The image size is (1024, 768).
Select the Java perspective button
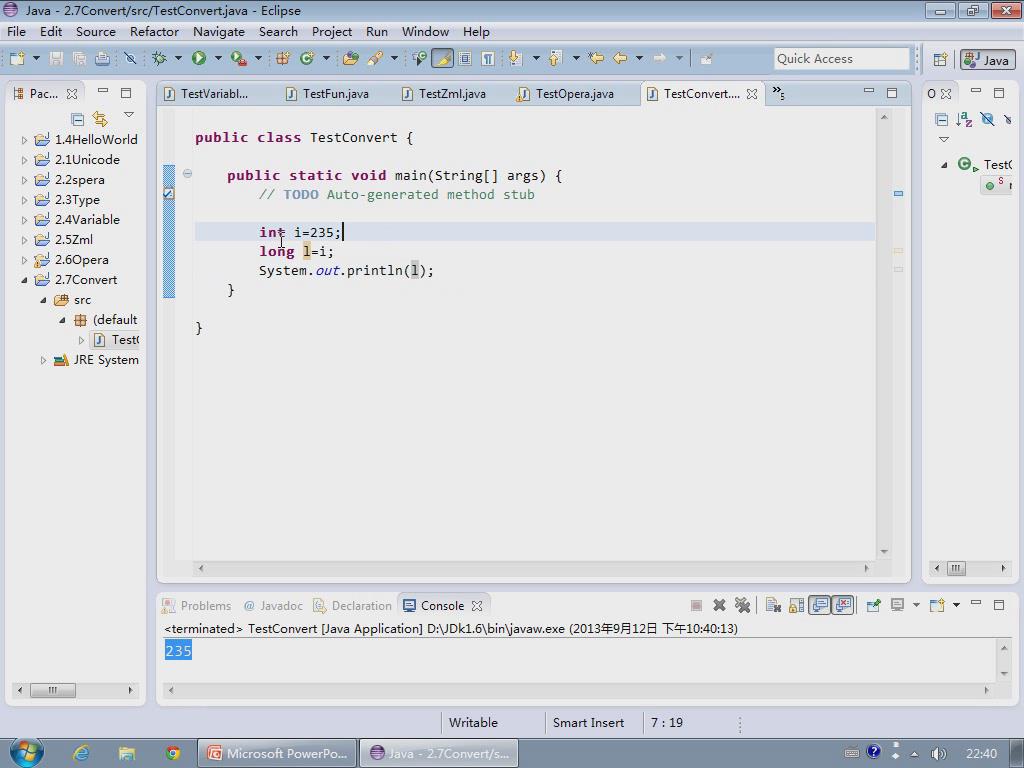[x=987, y=60]
